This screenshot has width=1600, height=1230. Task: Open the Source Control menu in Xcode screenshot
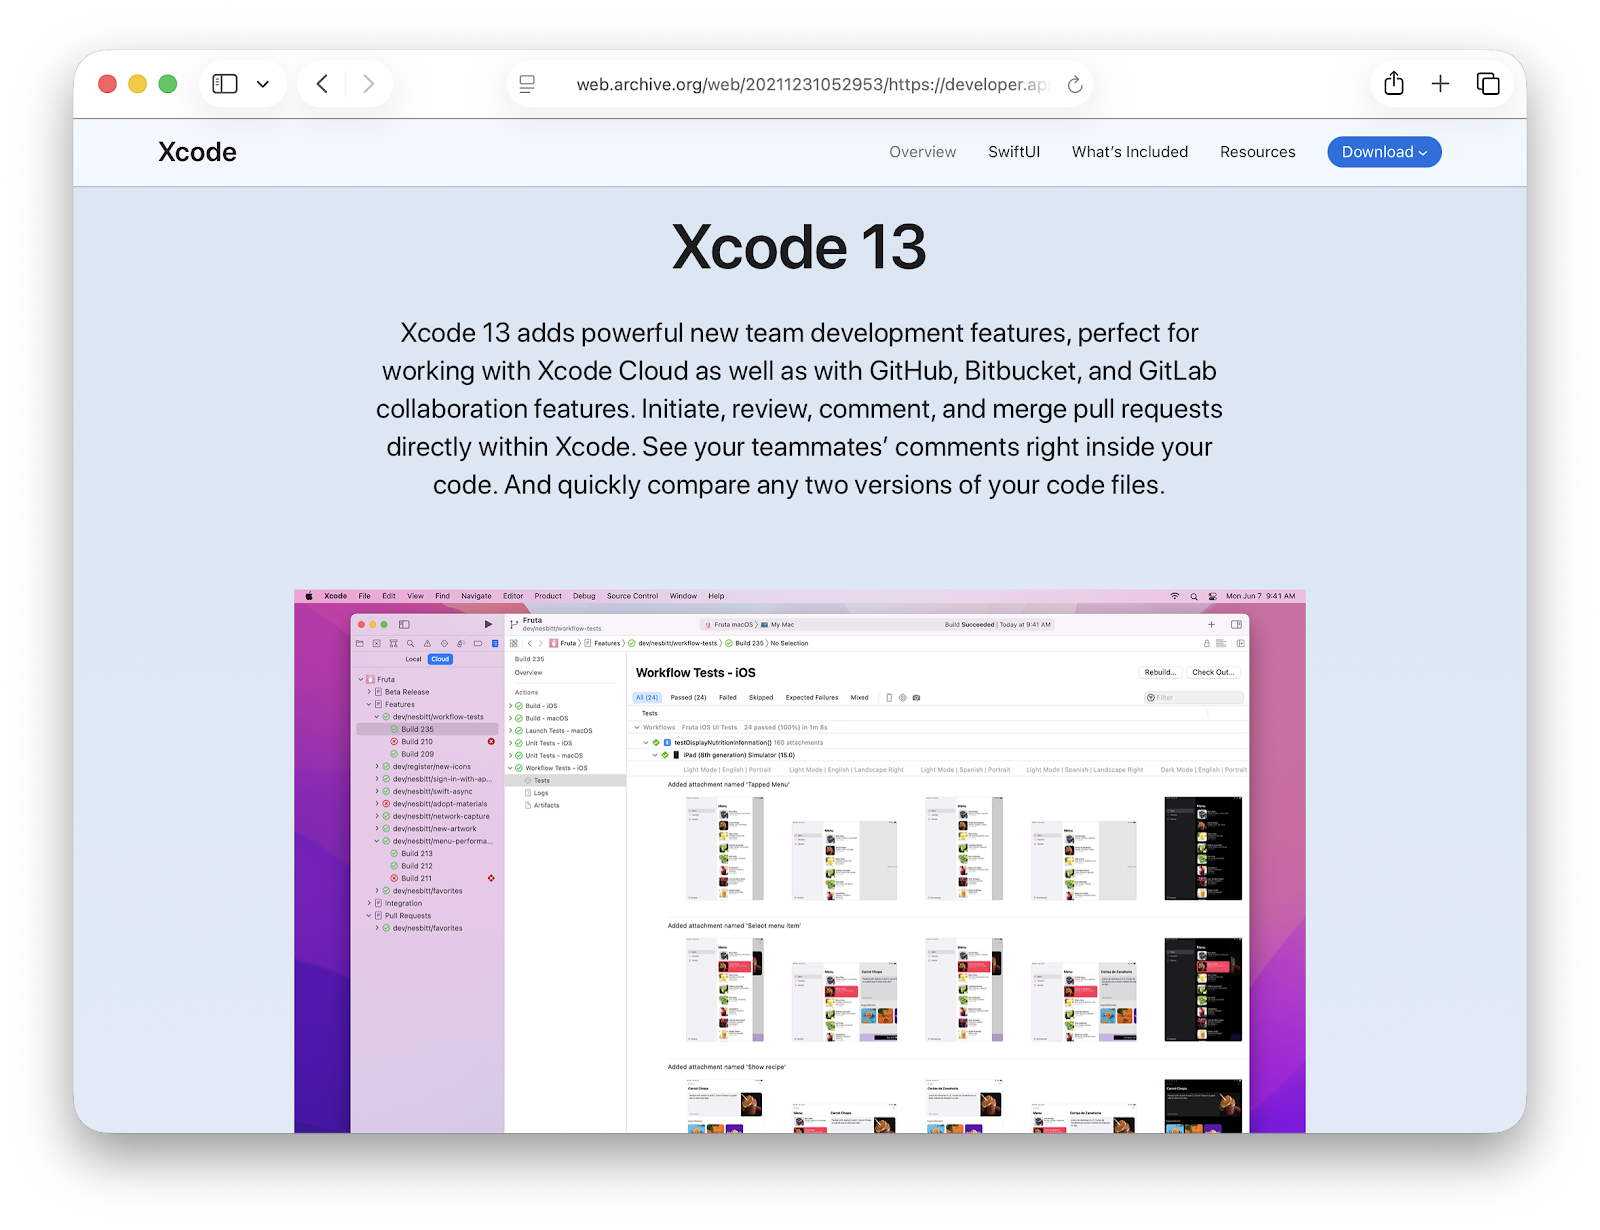click(632, 596)
